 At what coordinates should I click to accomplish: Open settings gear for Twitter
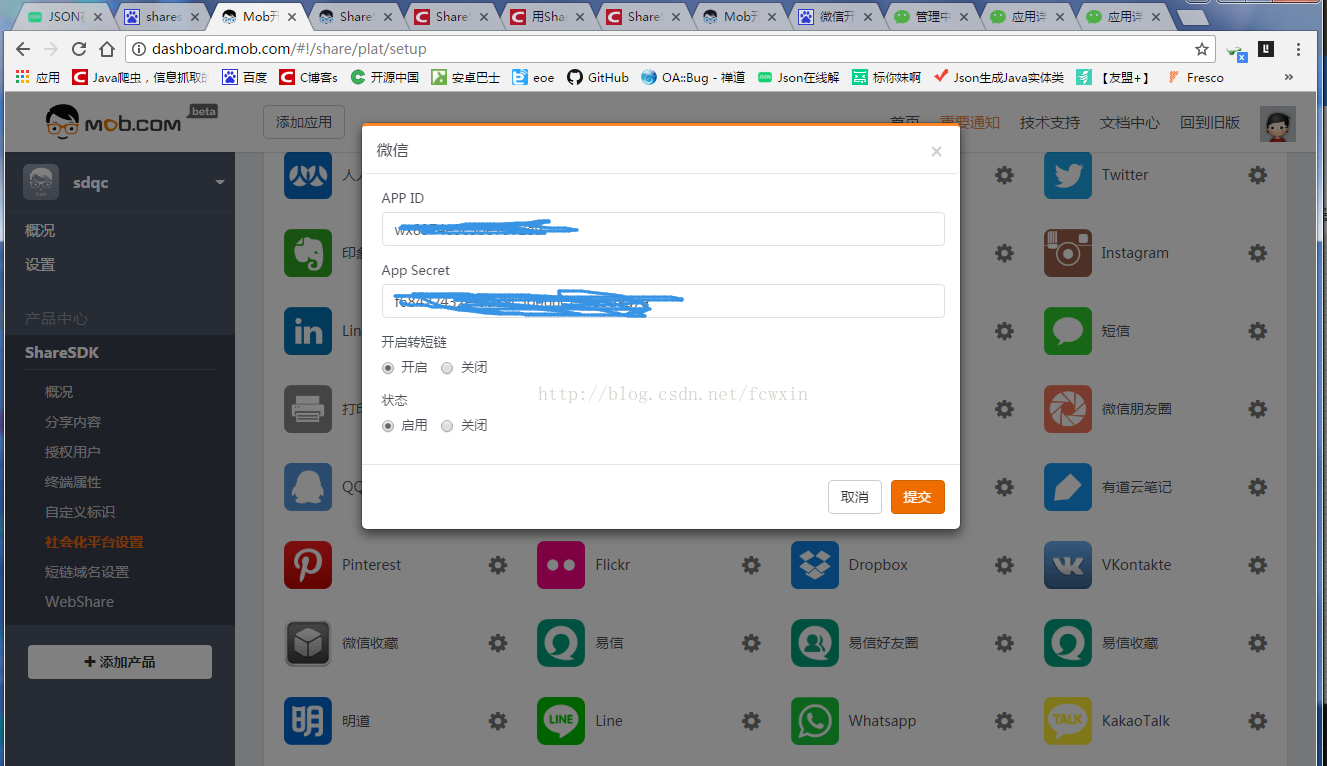(1257, 175)
